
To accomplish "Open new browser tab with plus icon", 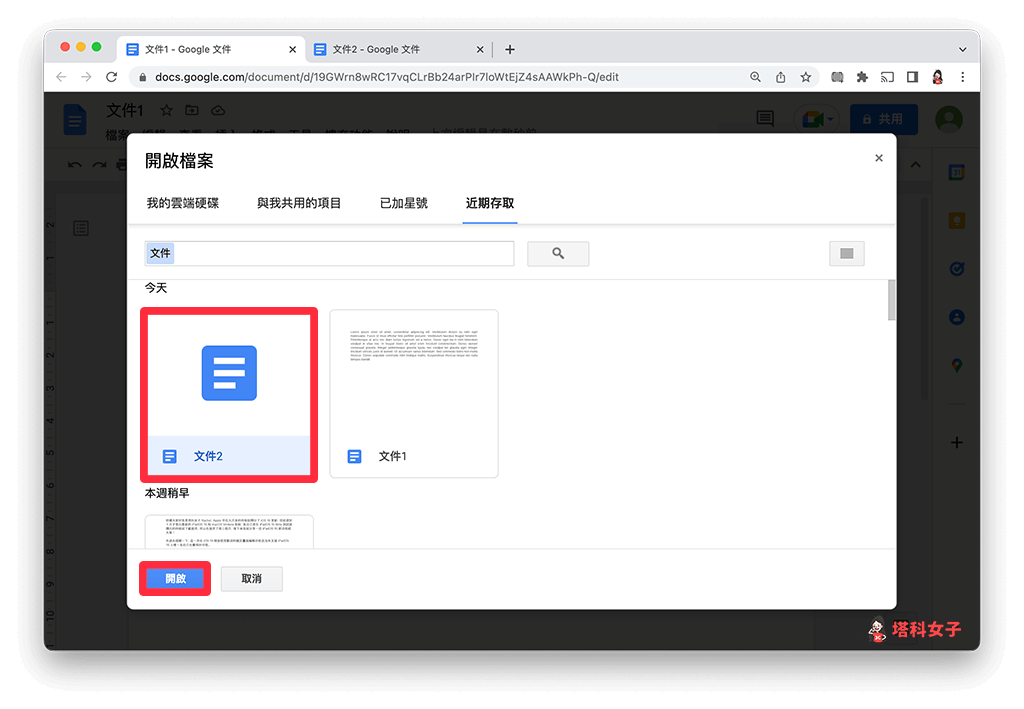I will coord(510,49).
